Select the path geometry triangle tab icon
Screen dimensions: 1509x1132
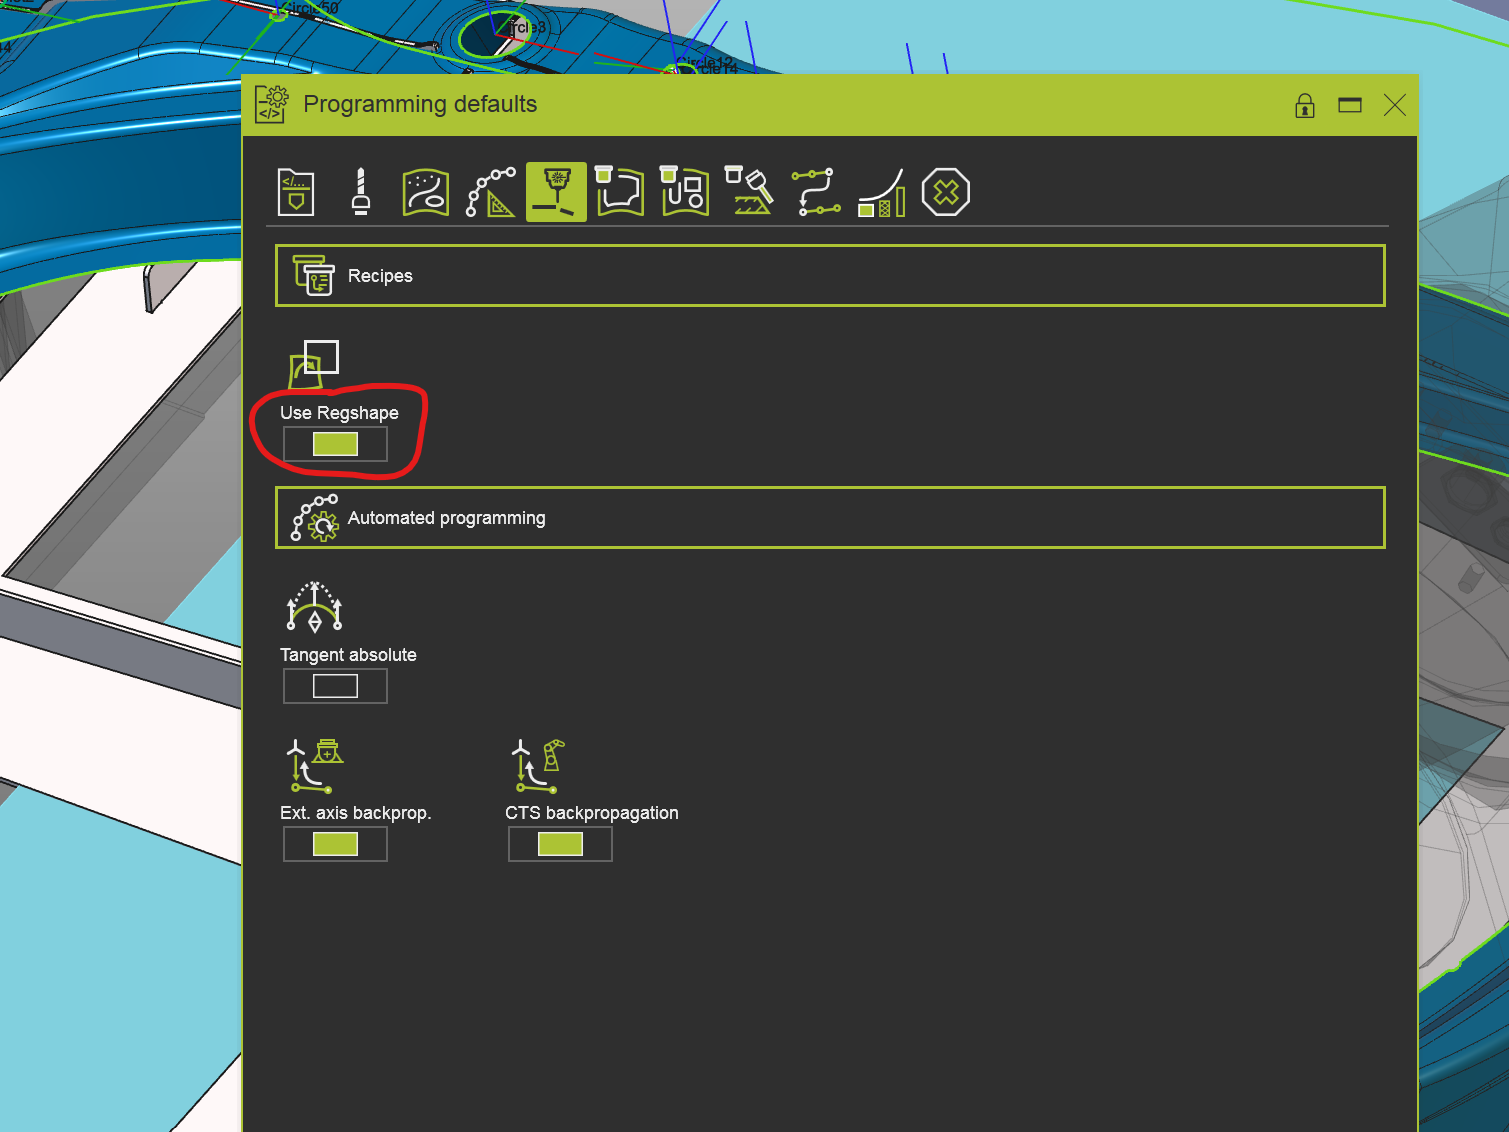[x=491, y=192]
